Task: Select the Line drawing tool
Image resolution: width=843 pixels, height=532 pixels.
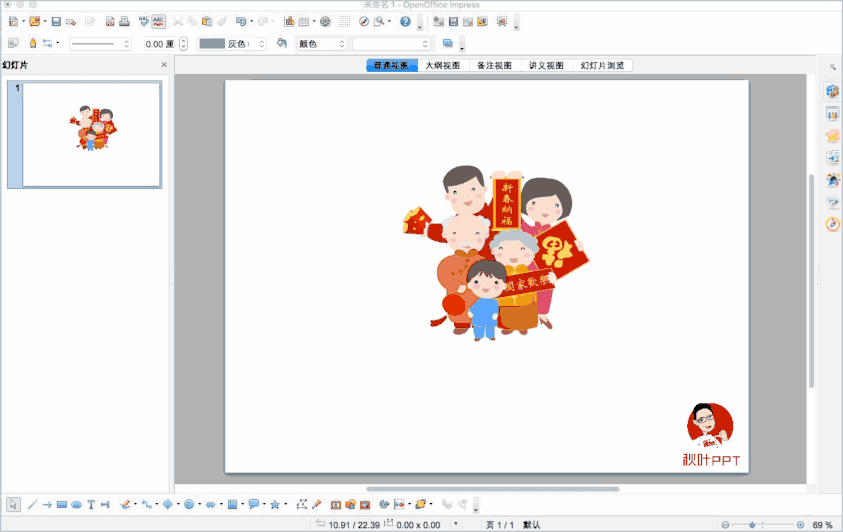Action: [32, 505]
